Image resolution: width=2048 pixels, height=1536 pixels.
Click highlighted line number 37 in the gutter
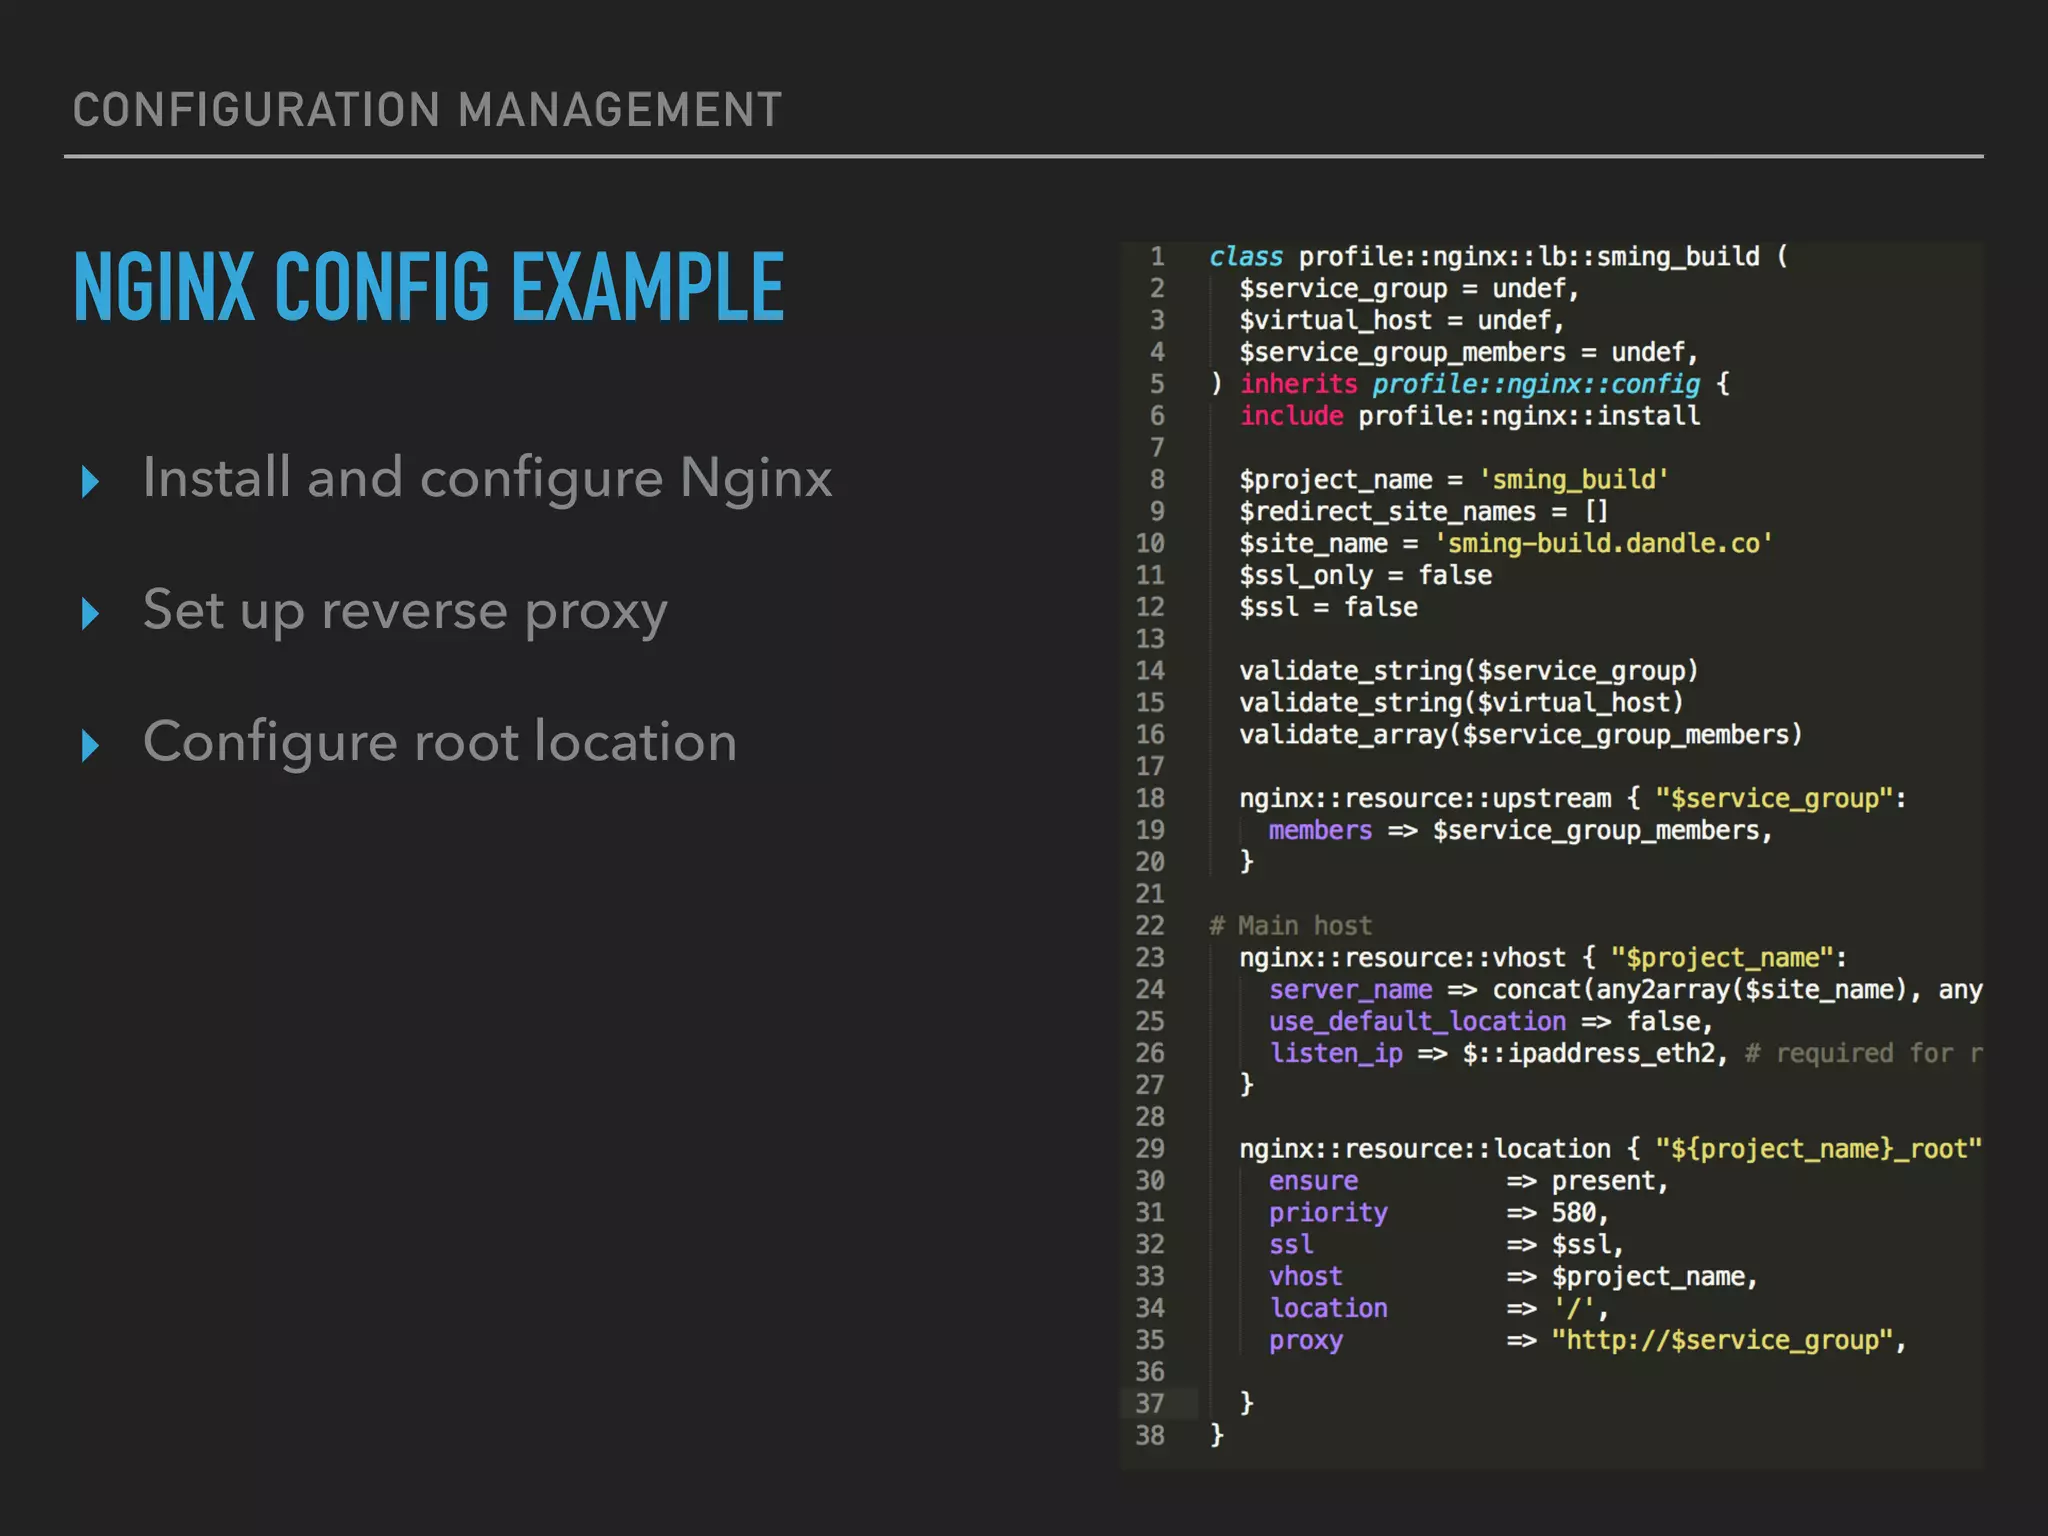tap(1150, 1404)
